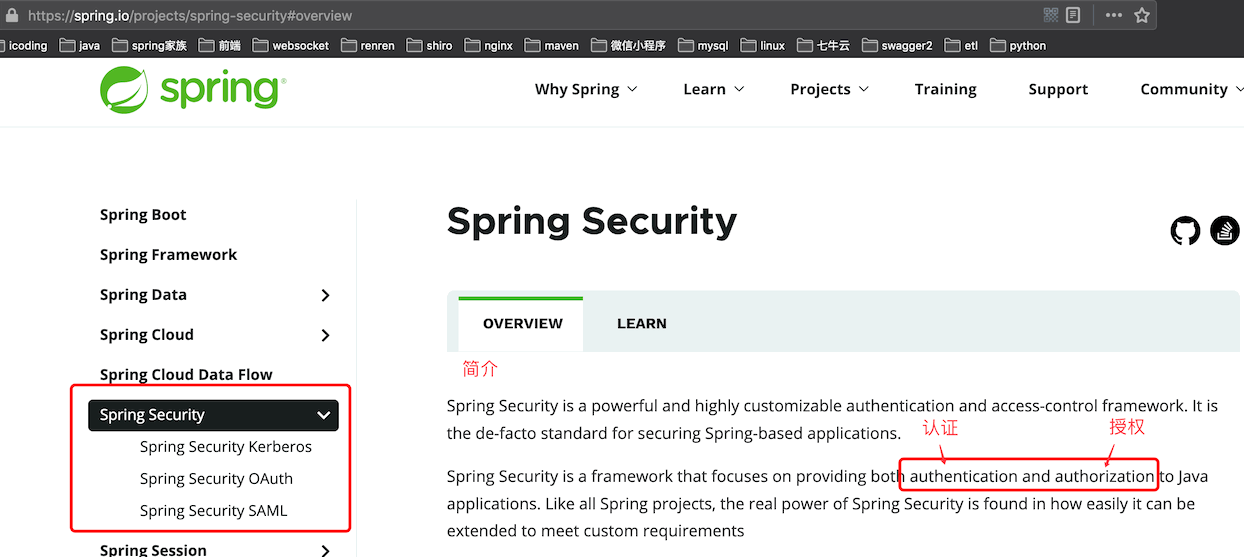Toggle reader view icon in address bar

[x=1073, y=15]
